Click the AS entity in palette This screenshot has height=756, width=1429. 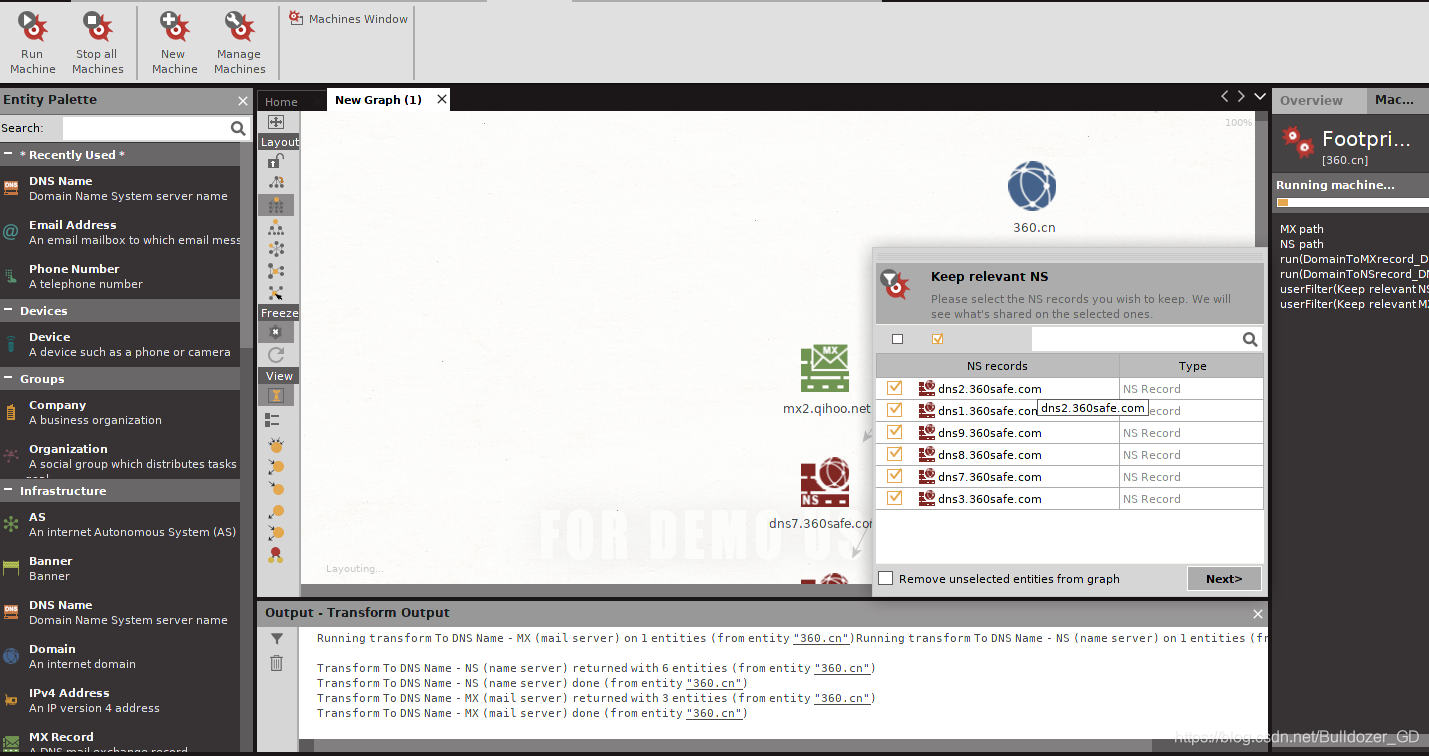120,524
